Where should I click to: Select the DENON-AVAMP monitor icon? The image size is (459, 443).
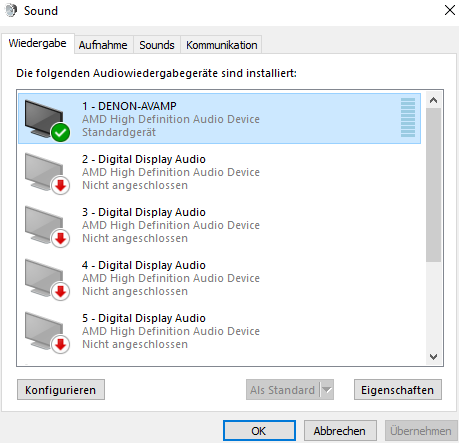click(x=44, y=118)
